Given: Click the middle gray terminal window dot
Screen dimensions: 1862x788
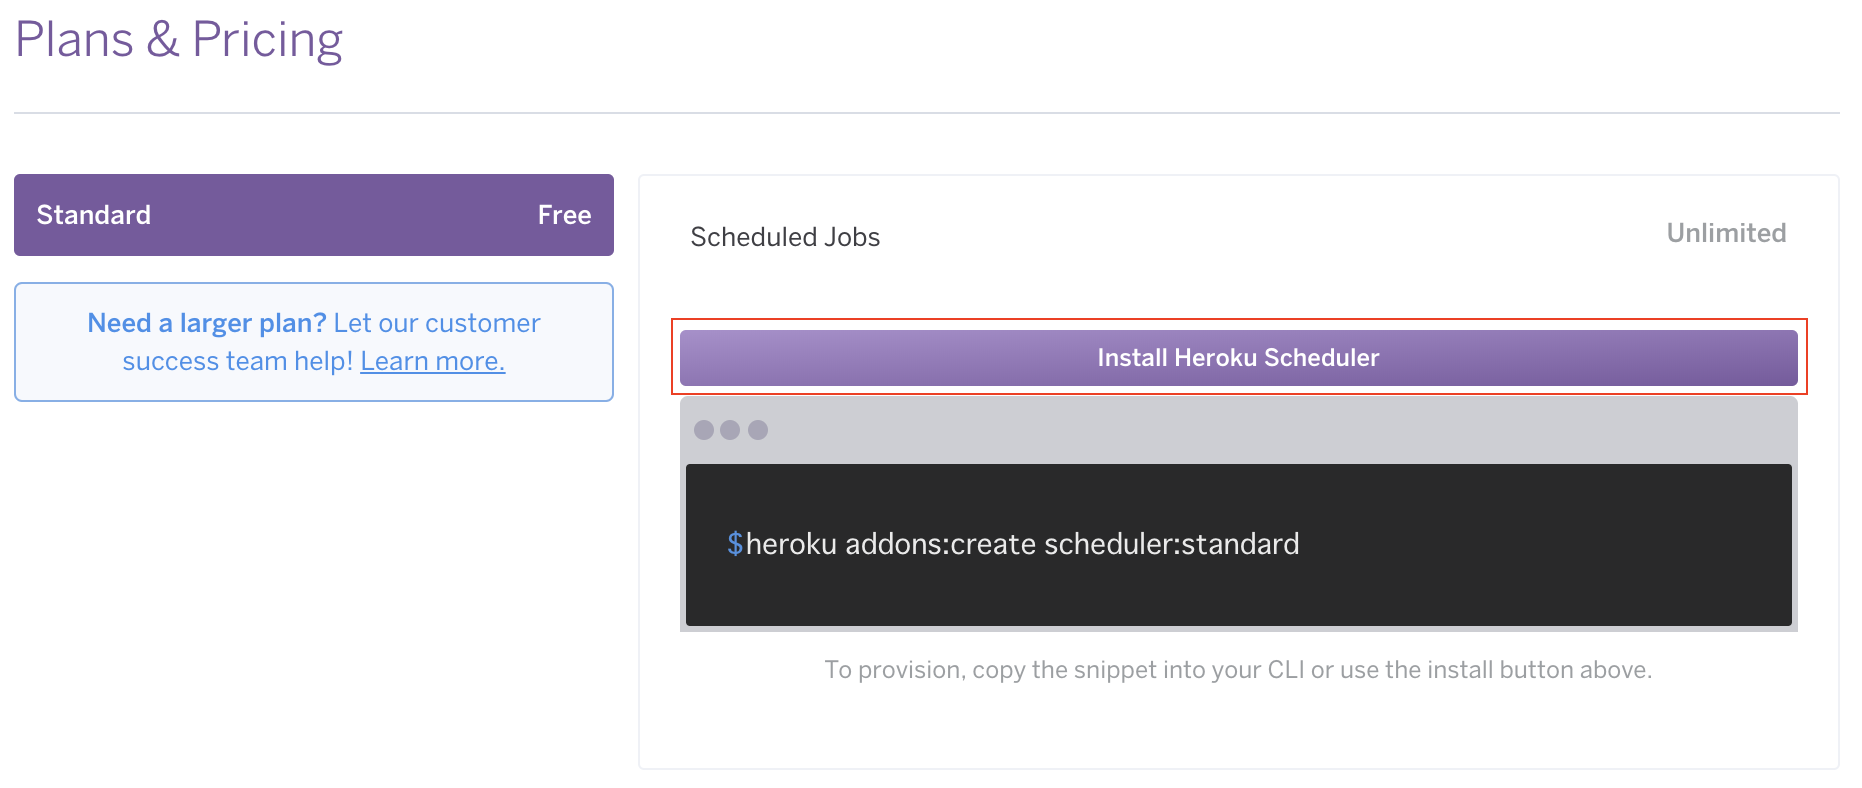Looking at the screenshot, I should click(730, 430).
